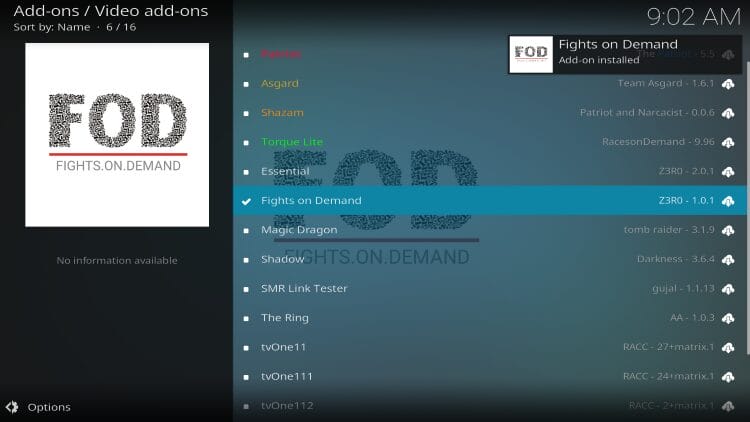Click the square bullet beside Shadow
Image resolution: width=750 pixels, height=422 pixels.
click(246, 260)
